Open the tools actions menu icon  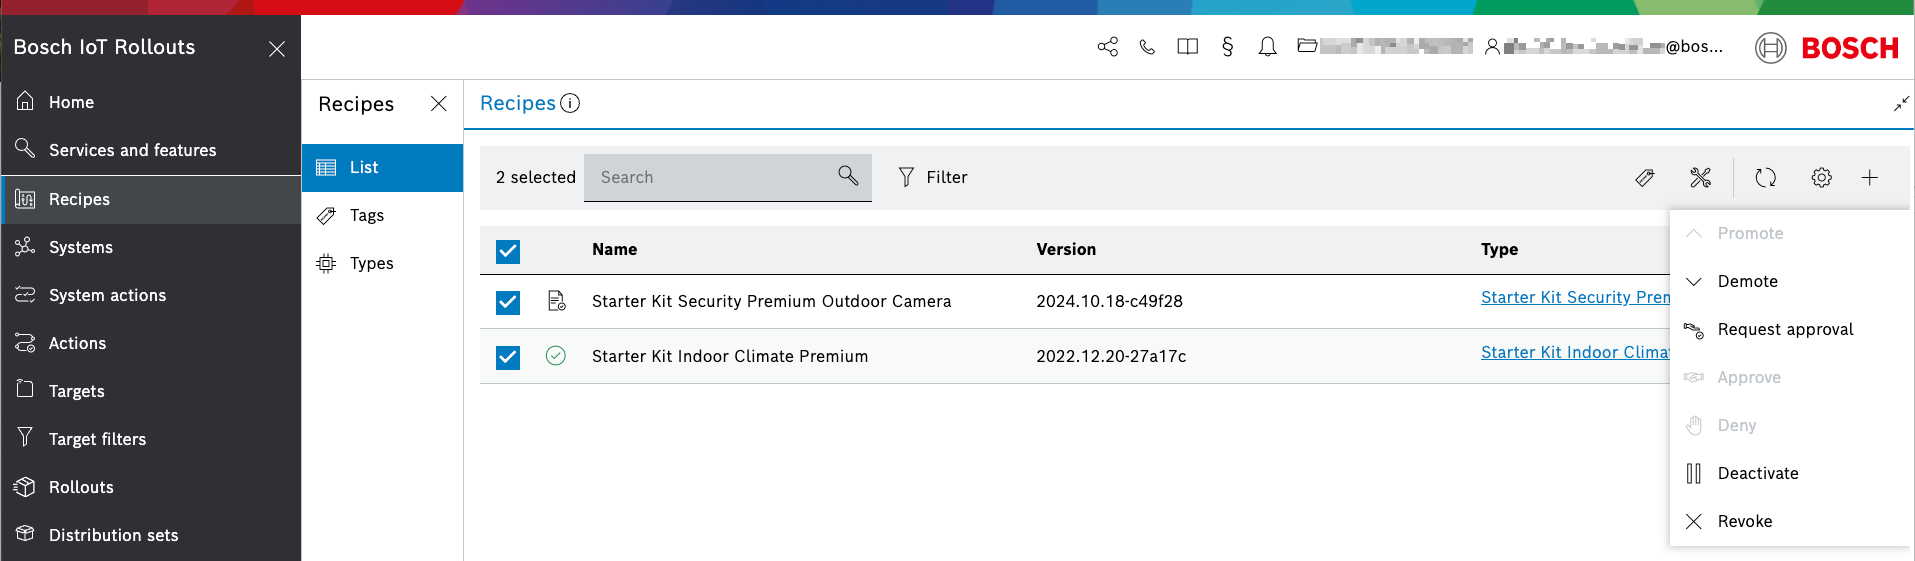[1700, 178]
